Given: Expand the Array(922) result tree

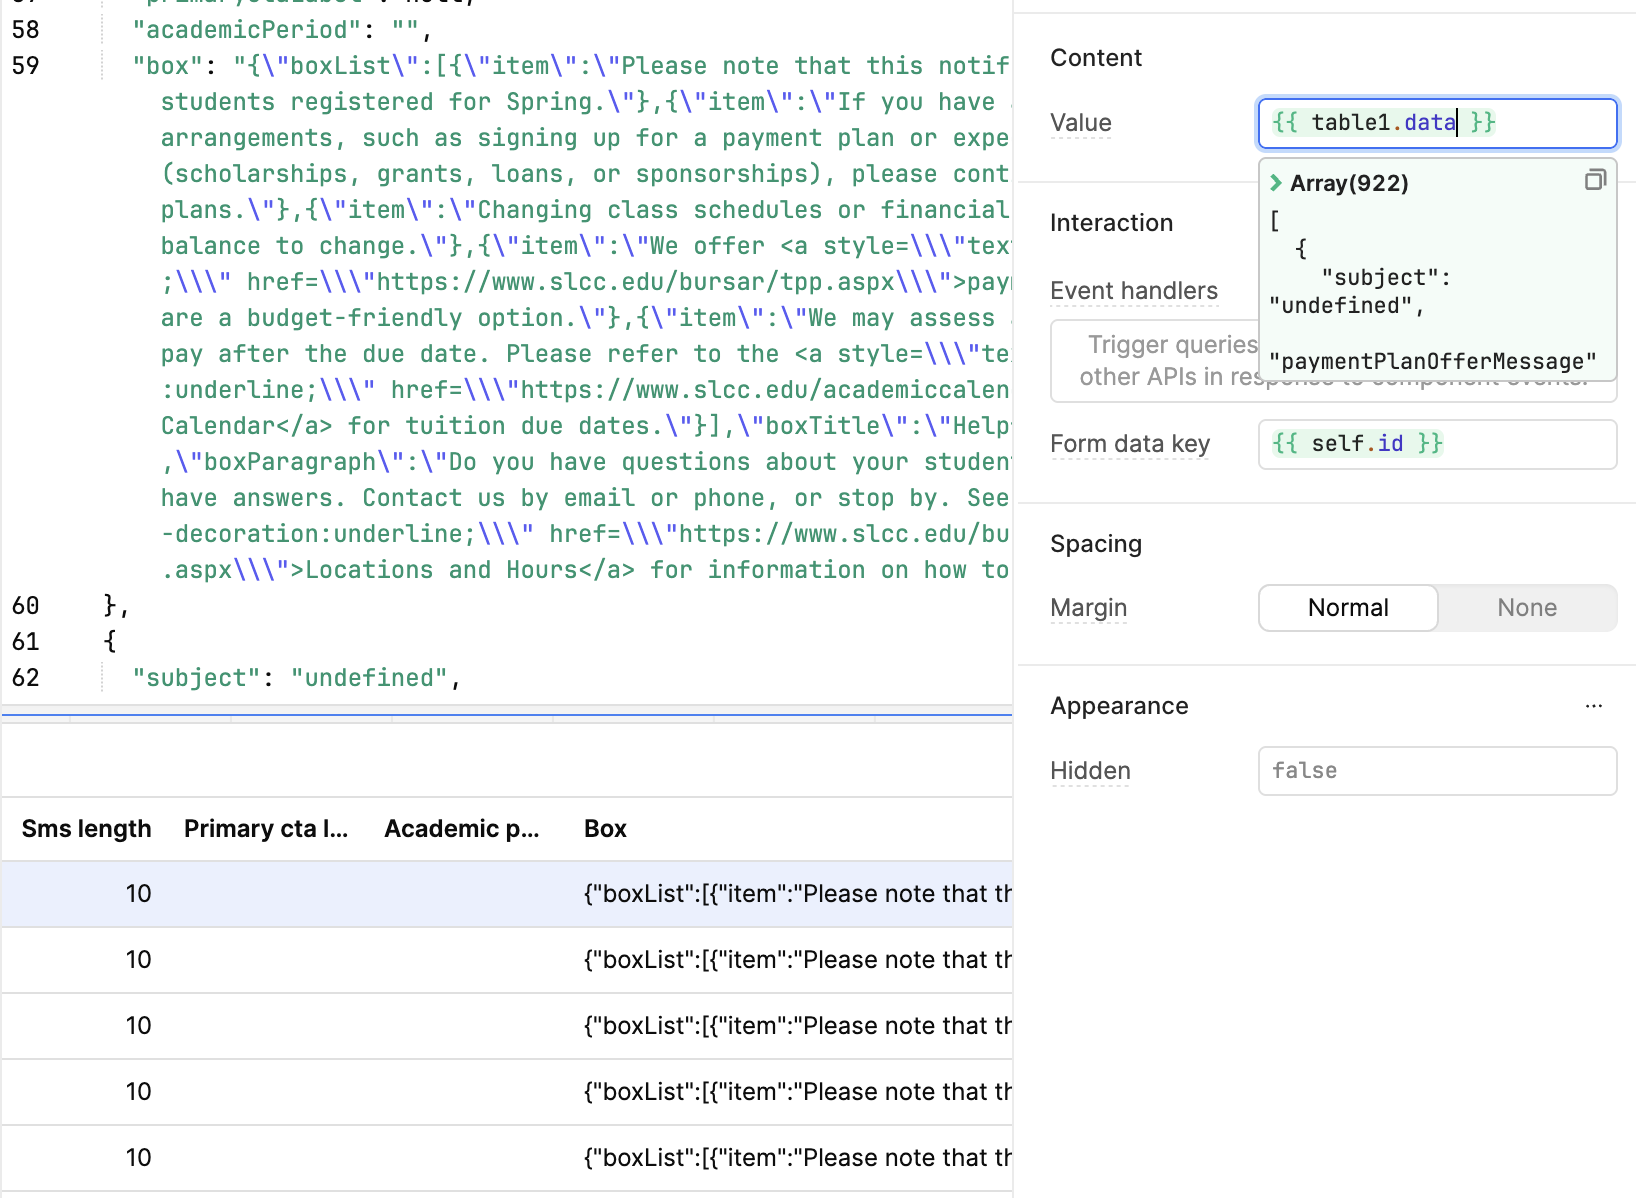Looking at the screenshot, I should pos(1276,183).
